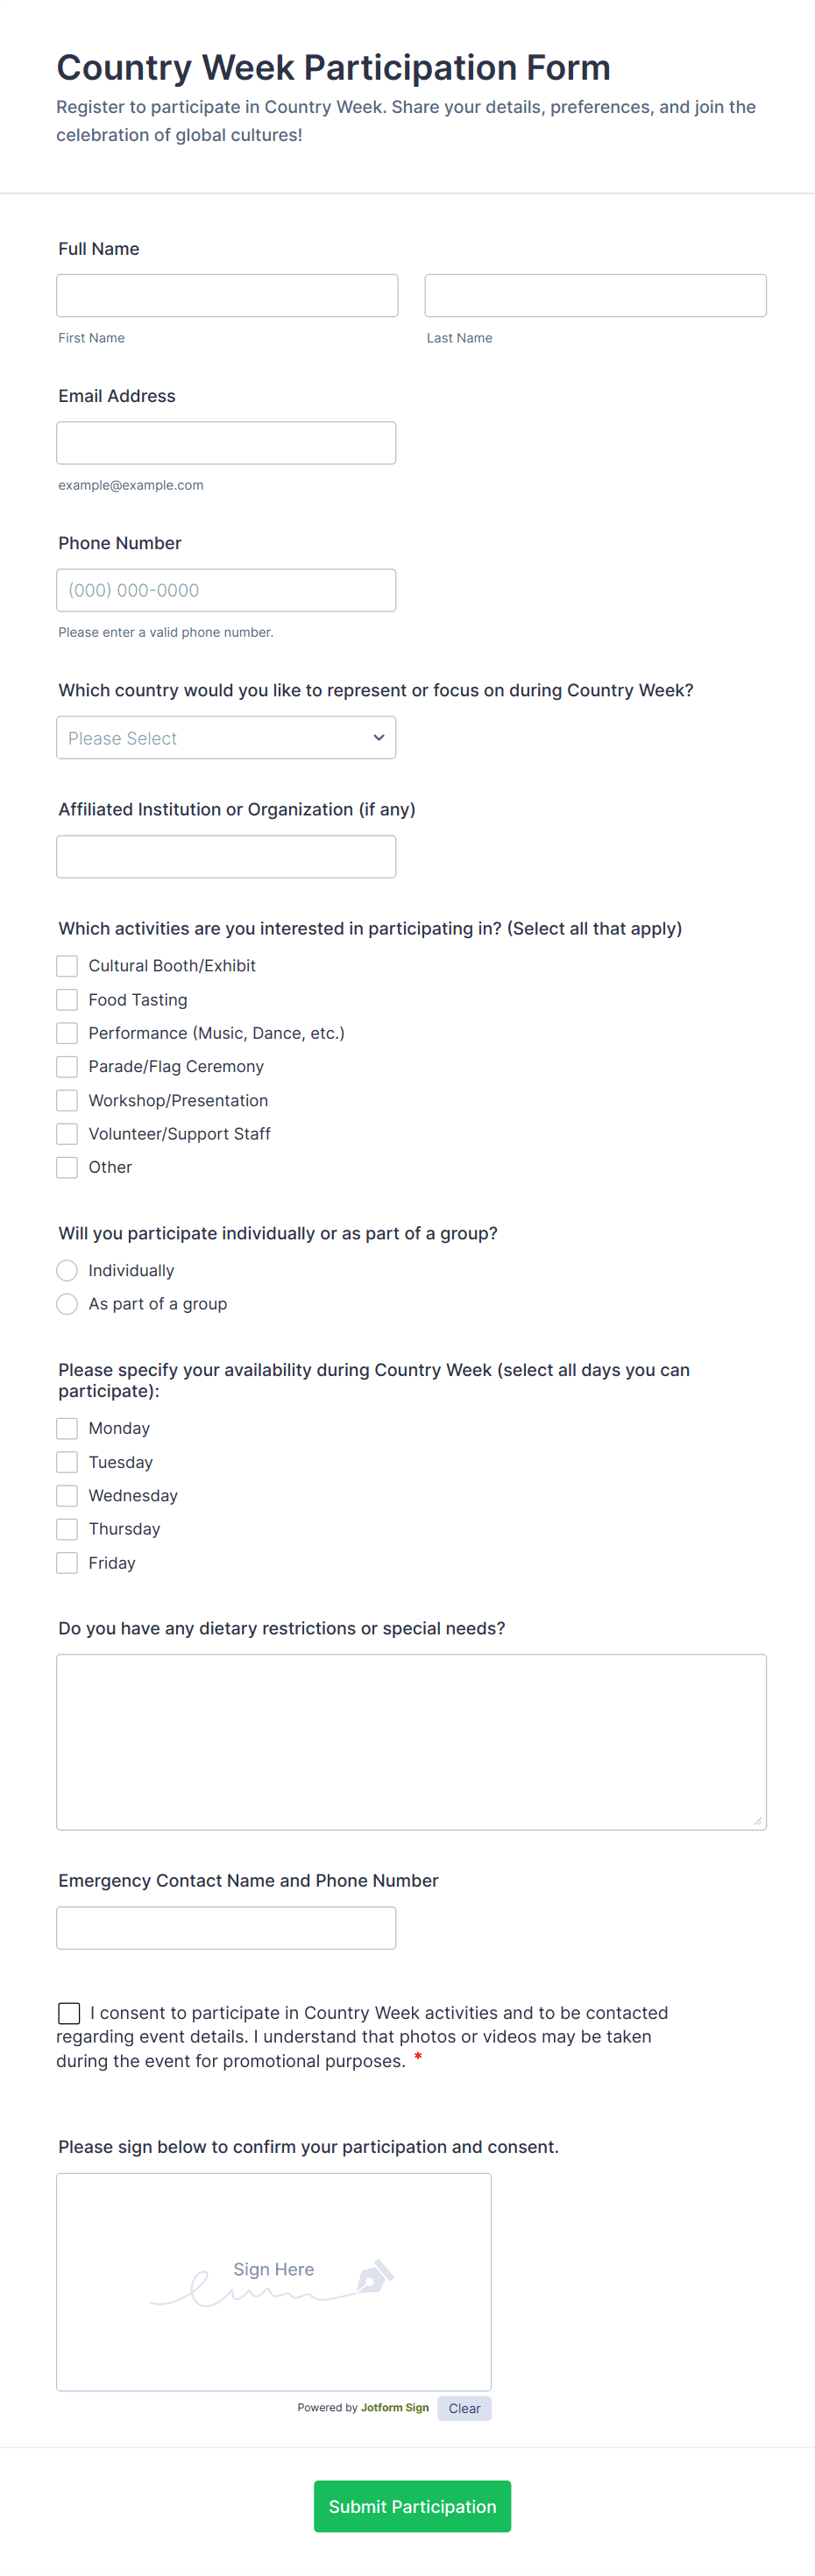
Task: Choose As part of a group
Action: pyautogui.click(x=67, y=1304)
